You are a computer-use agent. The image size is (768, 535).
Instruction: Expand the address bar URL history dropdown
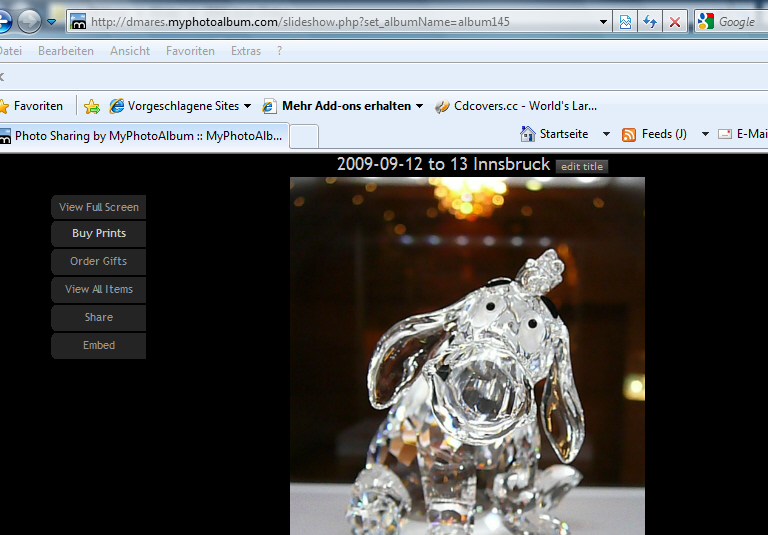pos(603,21)
